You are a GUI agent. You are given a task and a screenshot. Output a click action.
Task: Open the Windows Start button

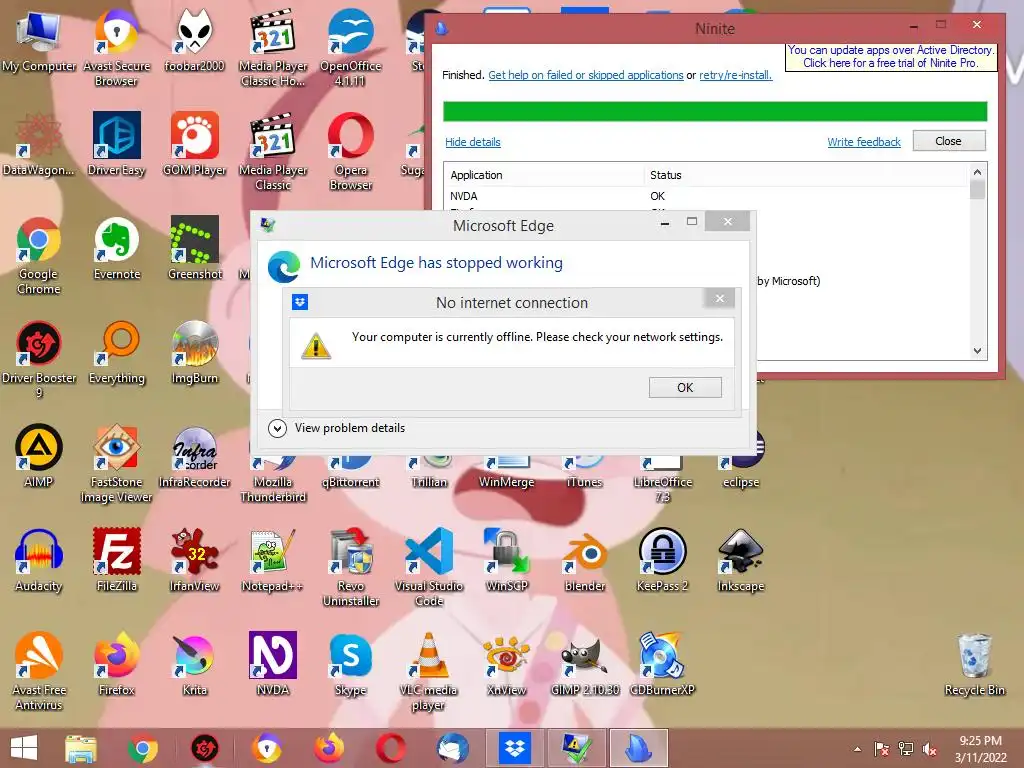point(24,748)
